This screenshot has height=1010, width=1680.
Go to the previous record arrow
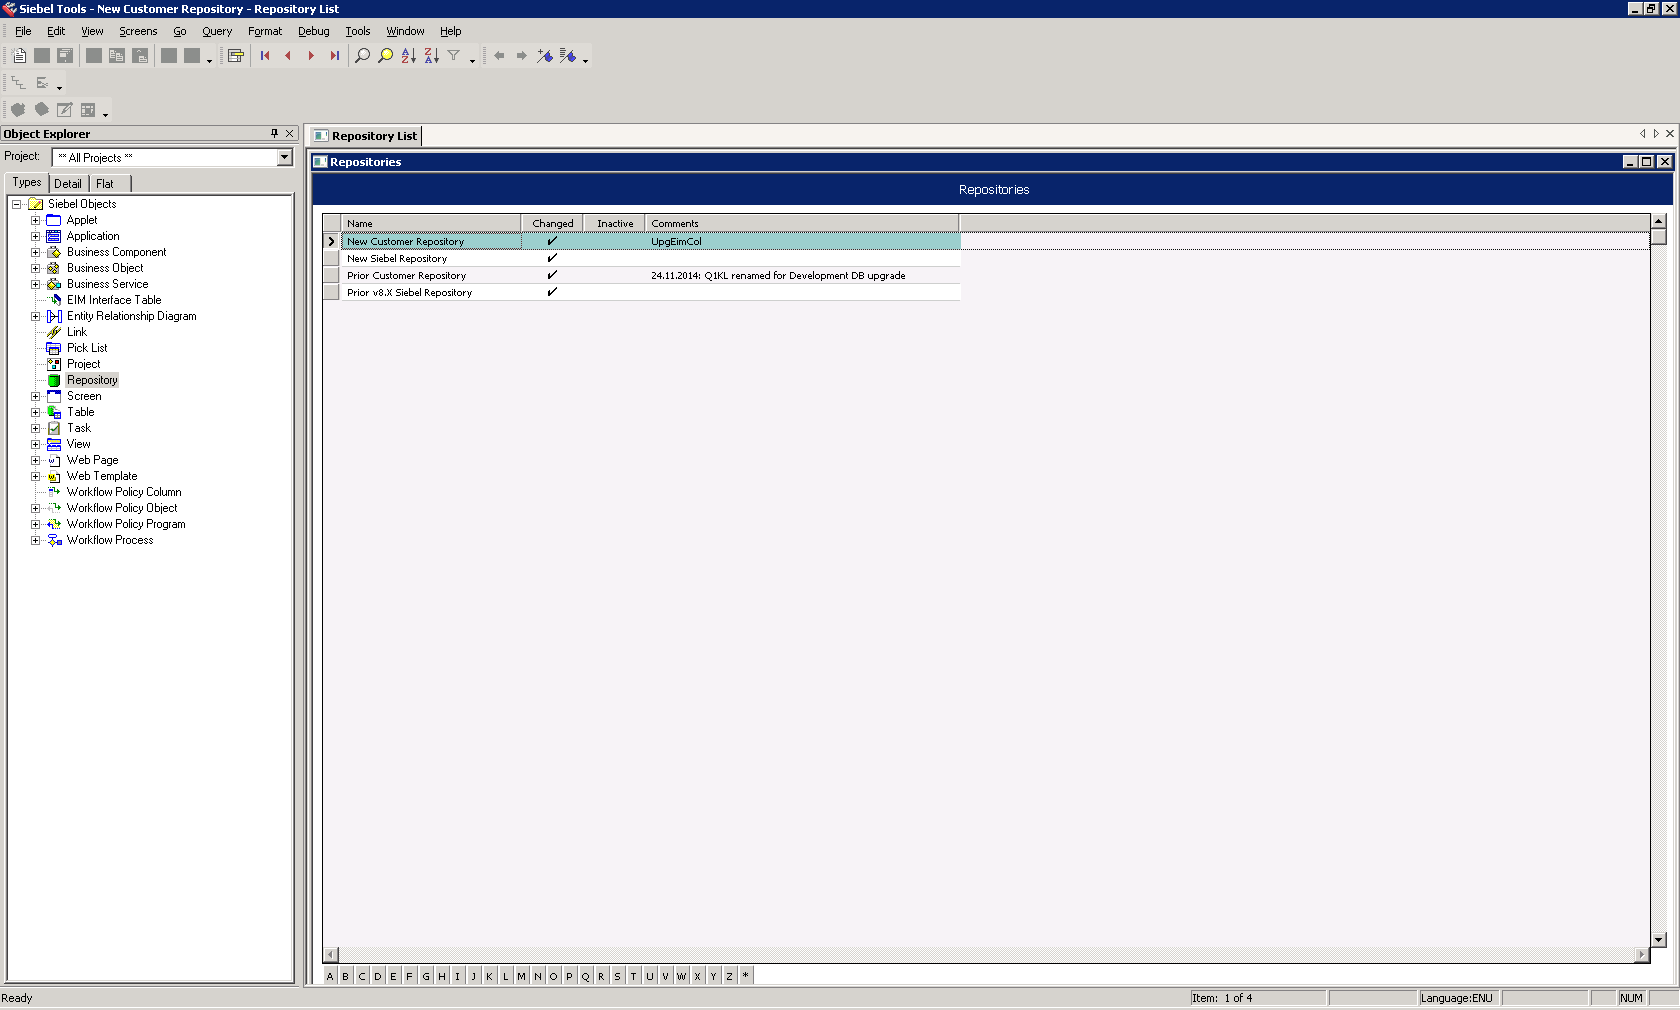pos(288,56)
